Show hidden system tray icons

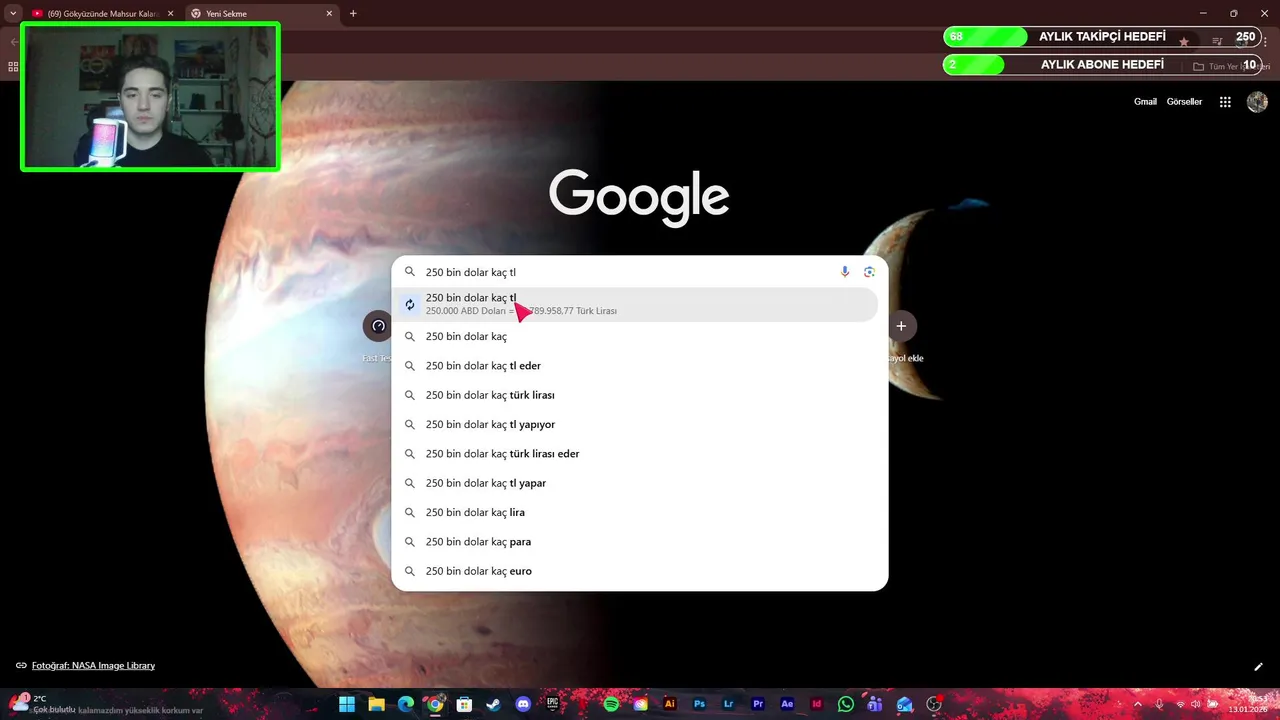click(x=1137, y=704)
